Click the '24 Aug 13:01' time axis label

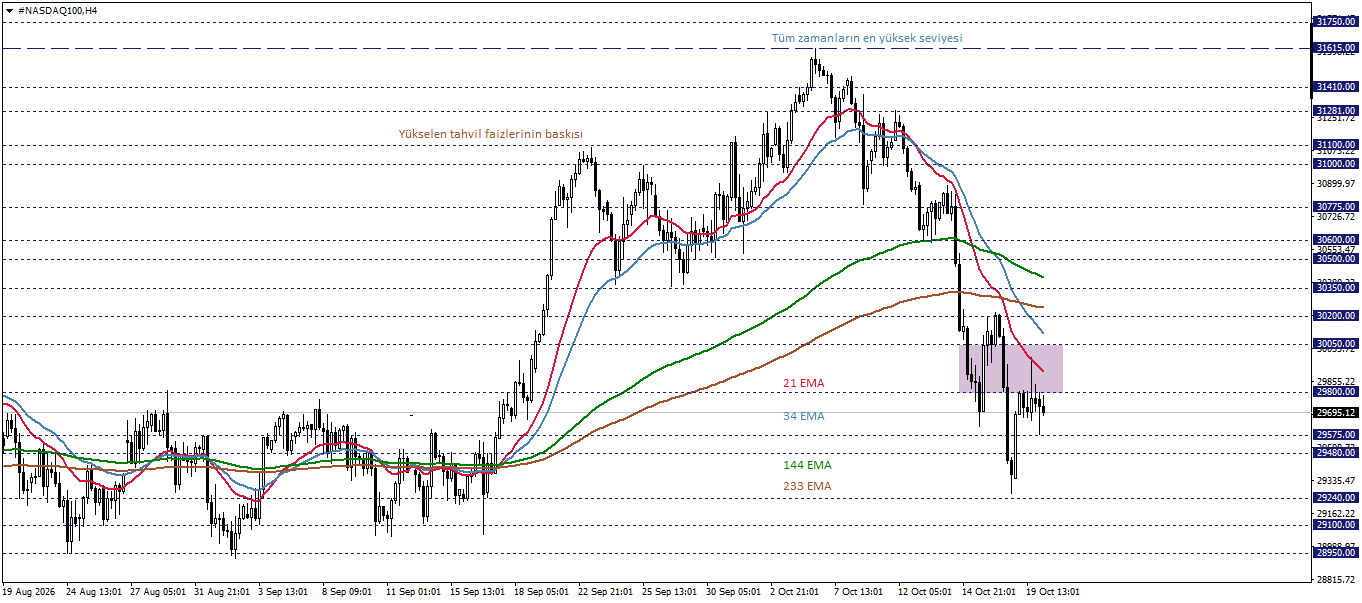pyautogui.click(x=92, y=592)
